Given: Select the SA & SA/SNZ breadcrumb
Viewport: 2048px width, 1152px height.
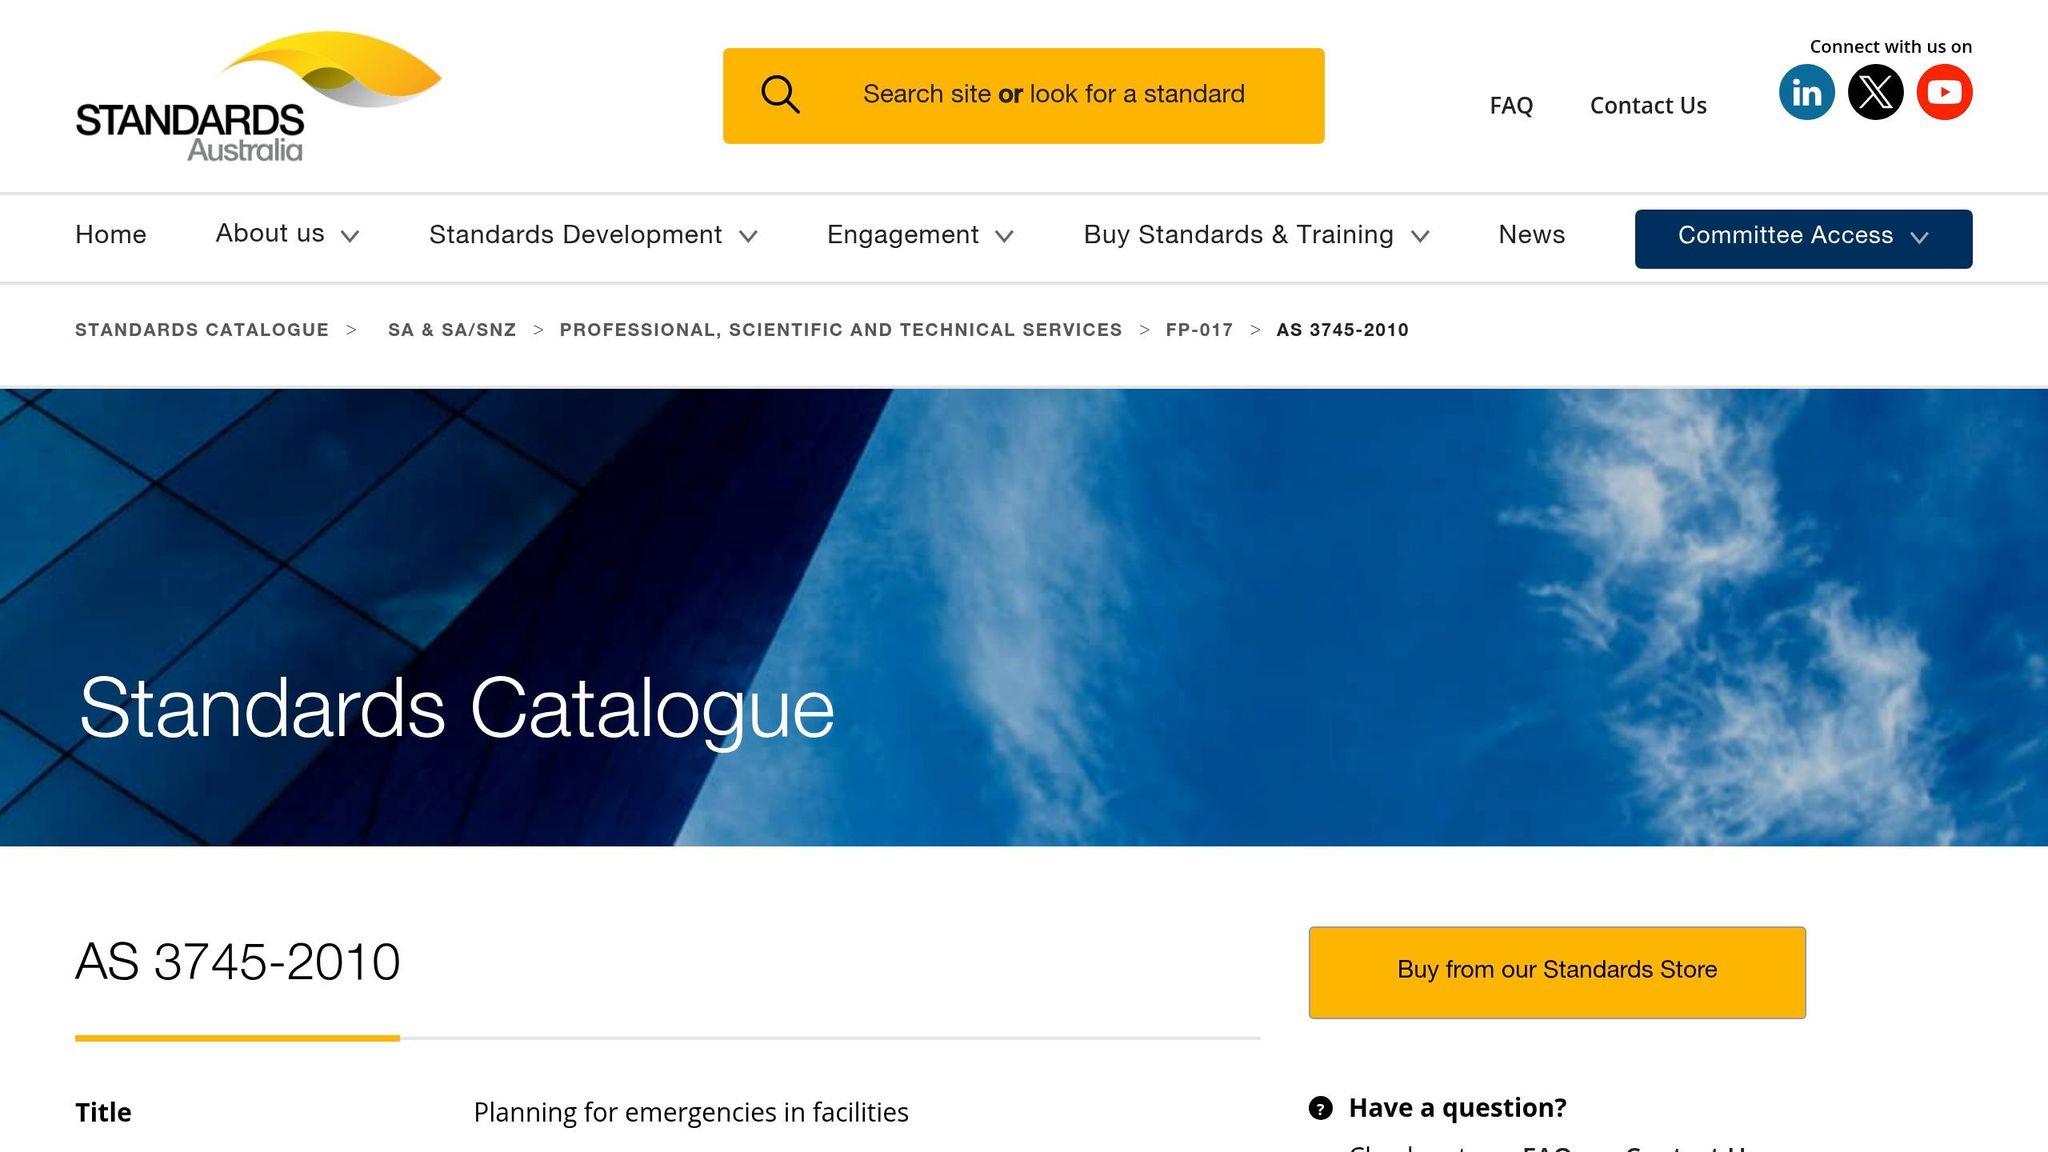Looking at the screenshot, I should coord(451,330).
